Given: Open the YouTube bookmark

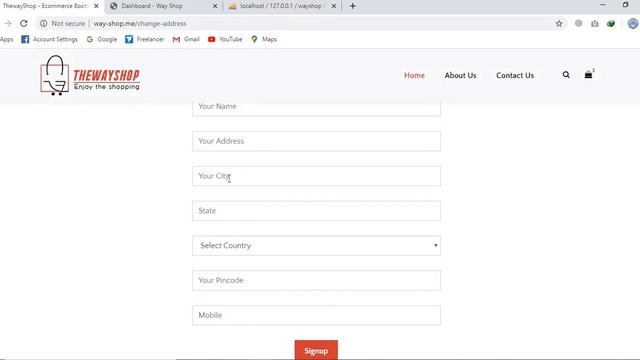Looking at the screenshot, I should click(225, 39).
